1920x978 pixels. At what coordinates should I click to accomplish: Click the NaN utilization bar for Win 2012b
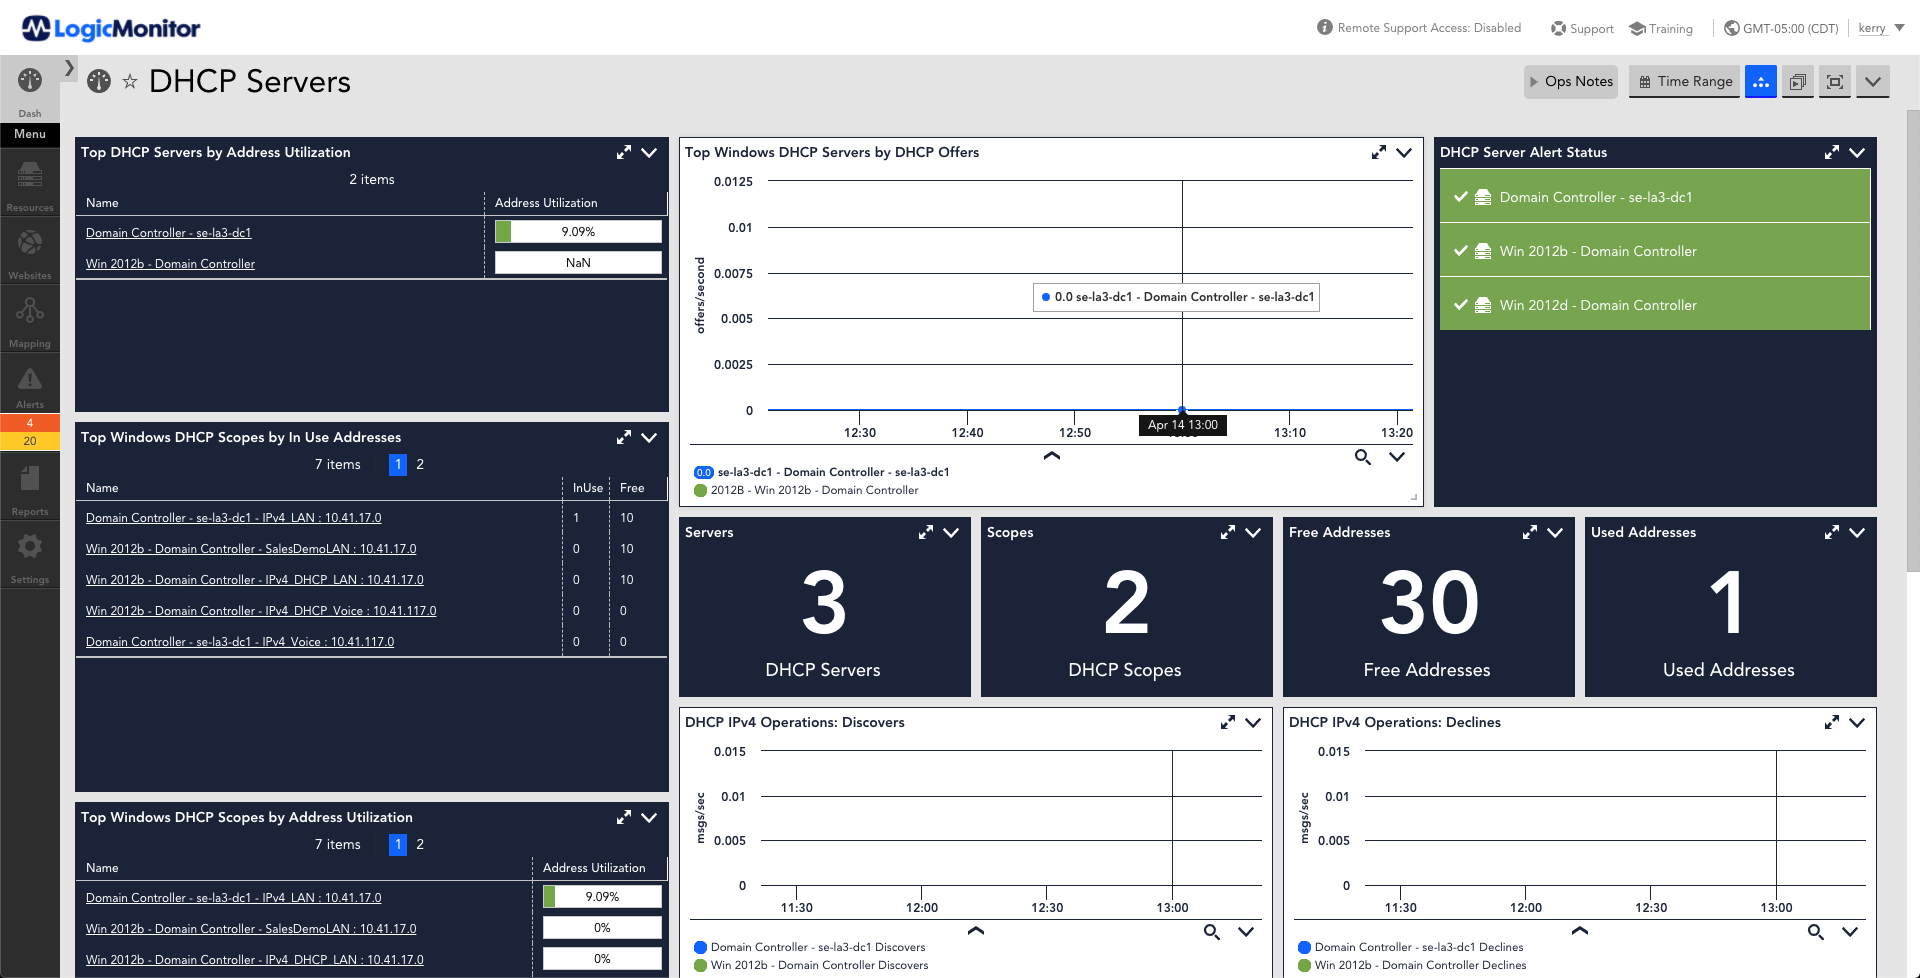click(x=578, y=263)
